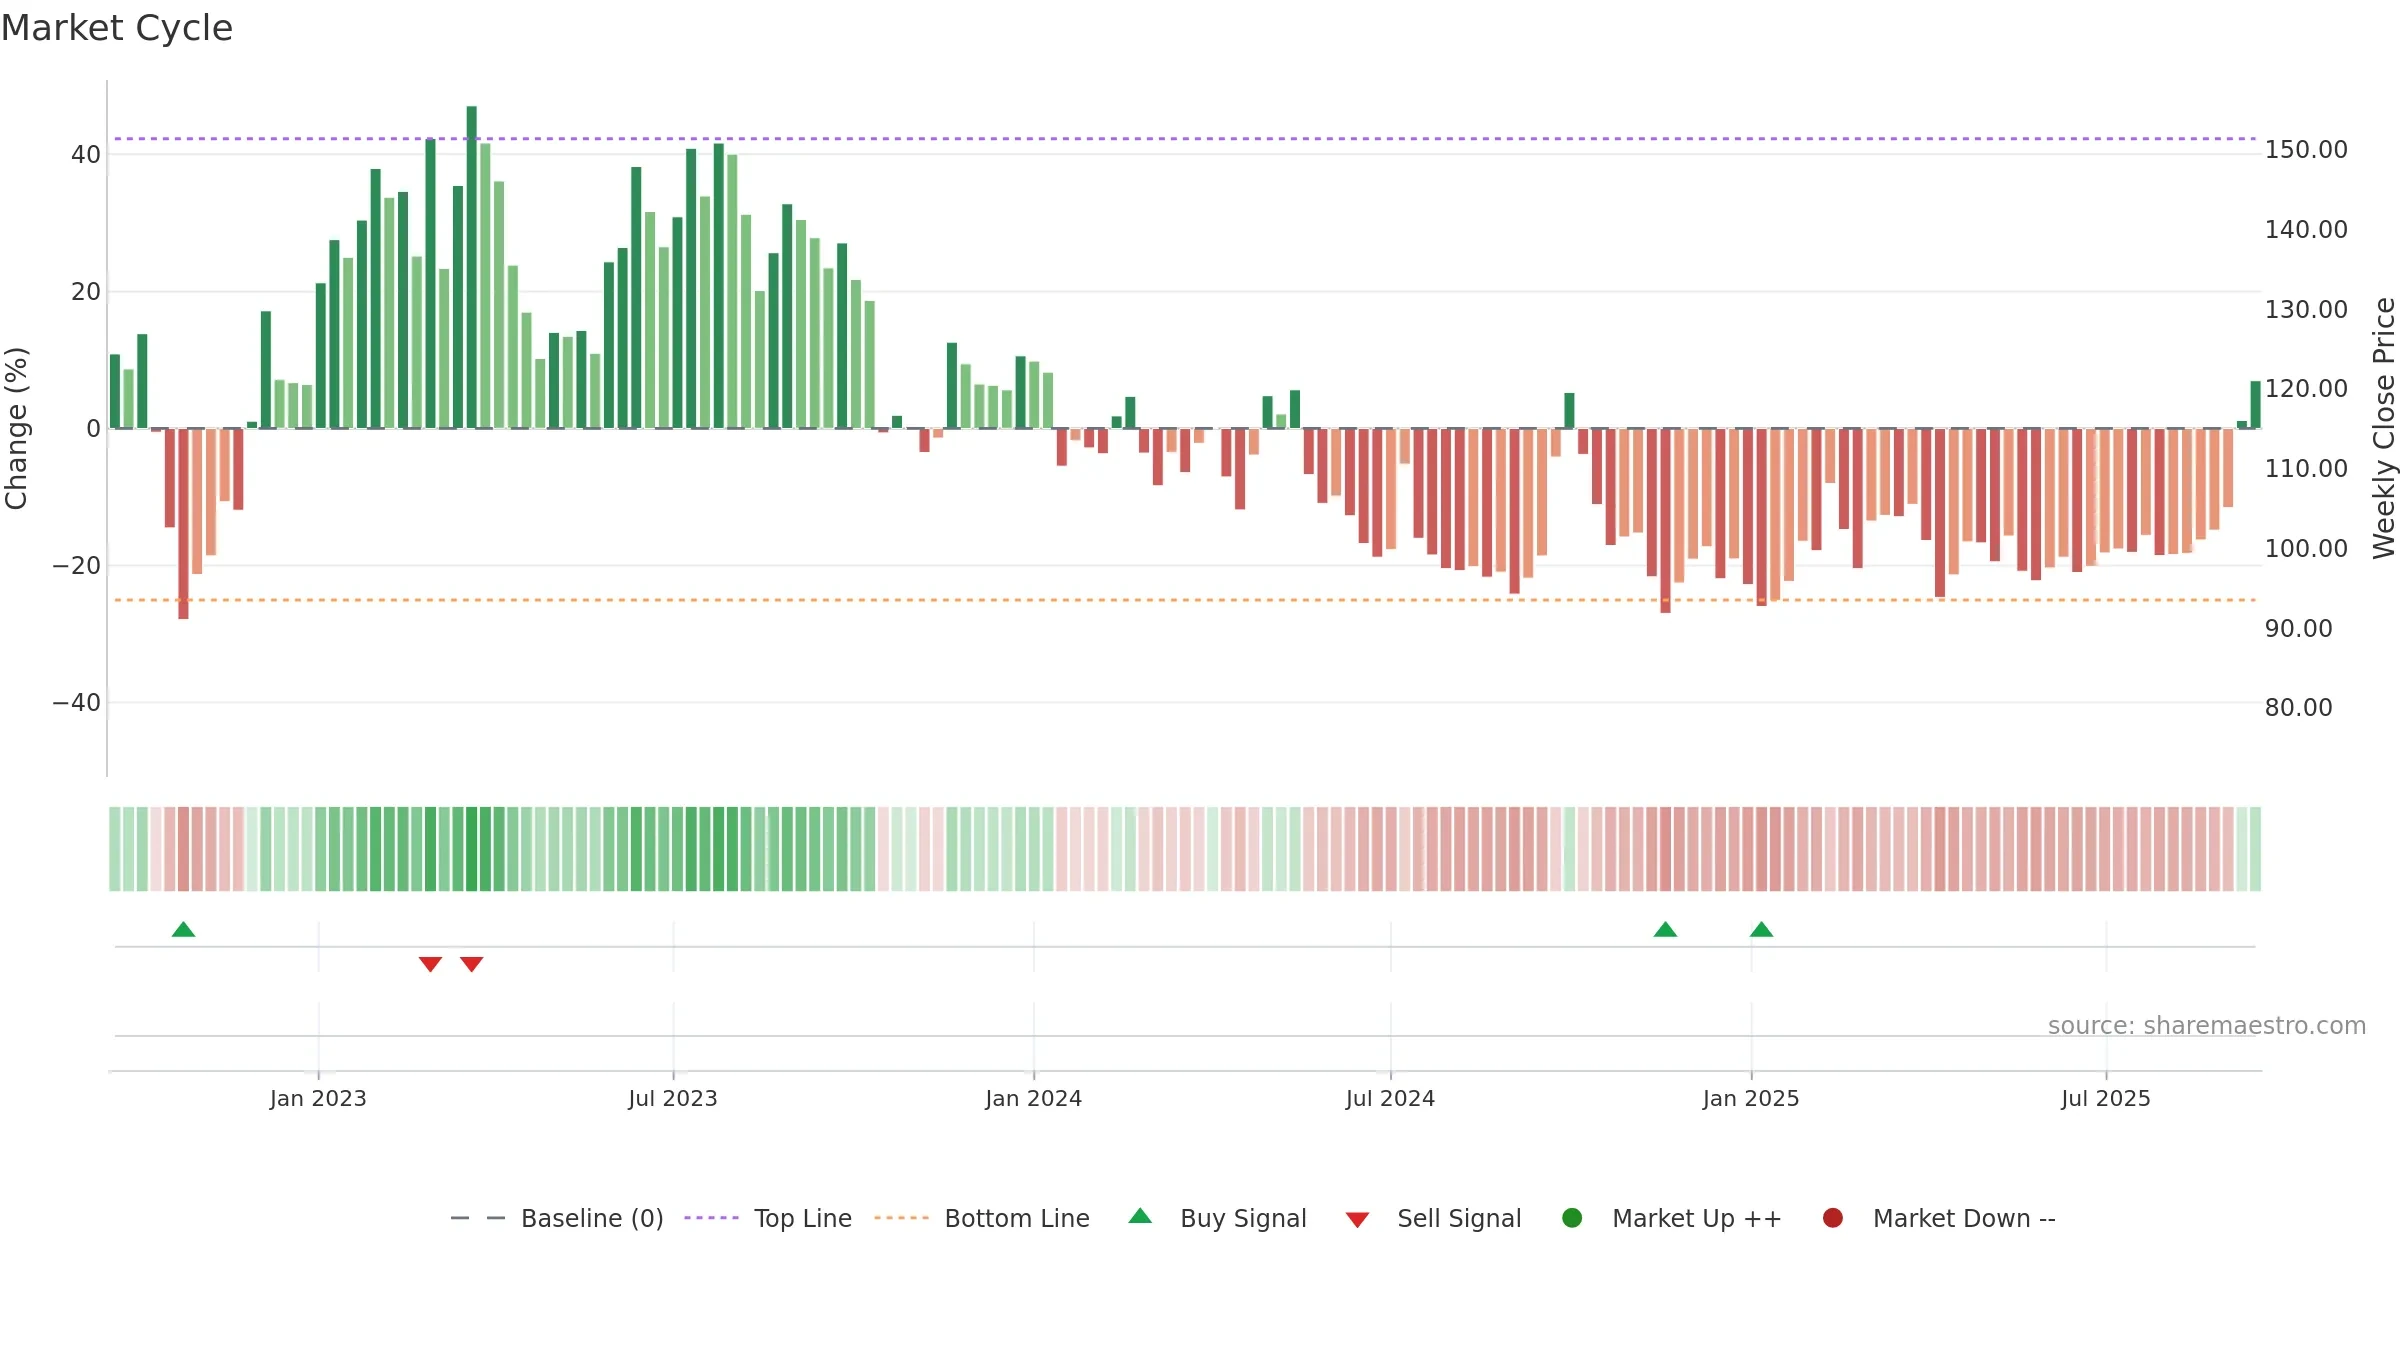Click the first red sell signal marker in 2023
This screenshot has width=2400, height=1350.
point(430,964)
